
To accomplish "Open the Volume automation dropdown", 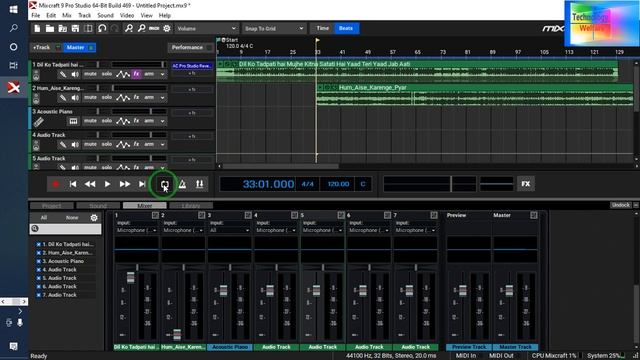I will (206, 29).
